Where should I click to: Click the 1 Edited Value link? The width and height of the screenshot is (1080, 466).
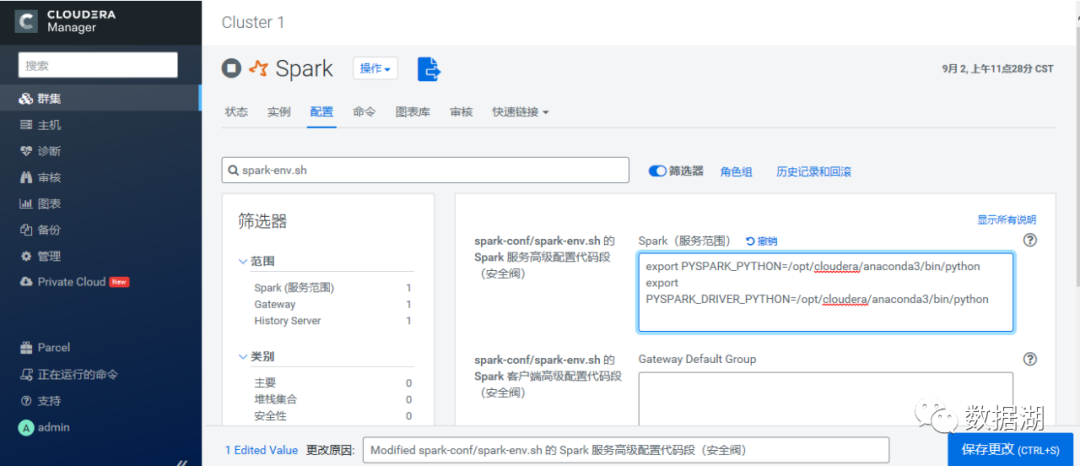pyautogui.click(x=262, y=450)
